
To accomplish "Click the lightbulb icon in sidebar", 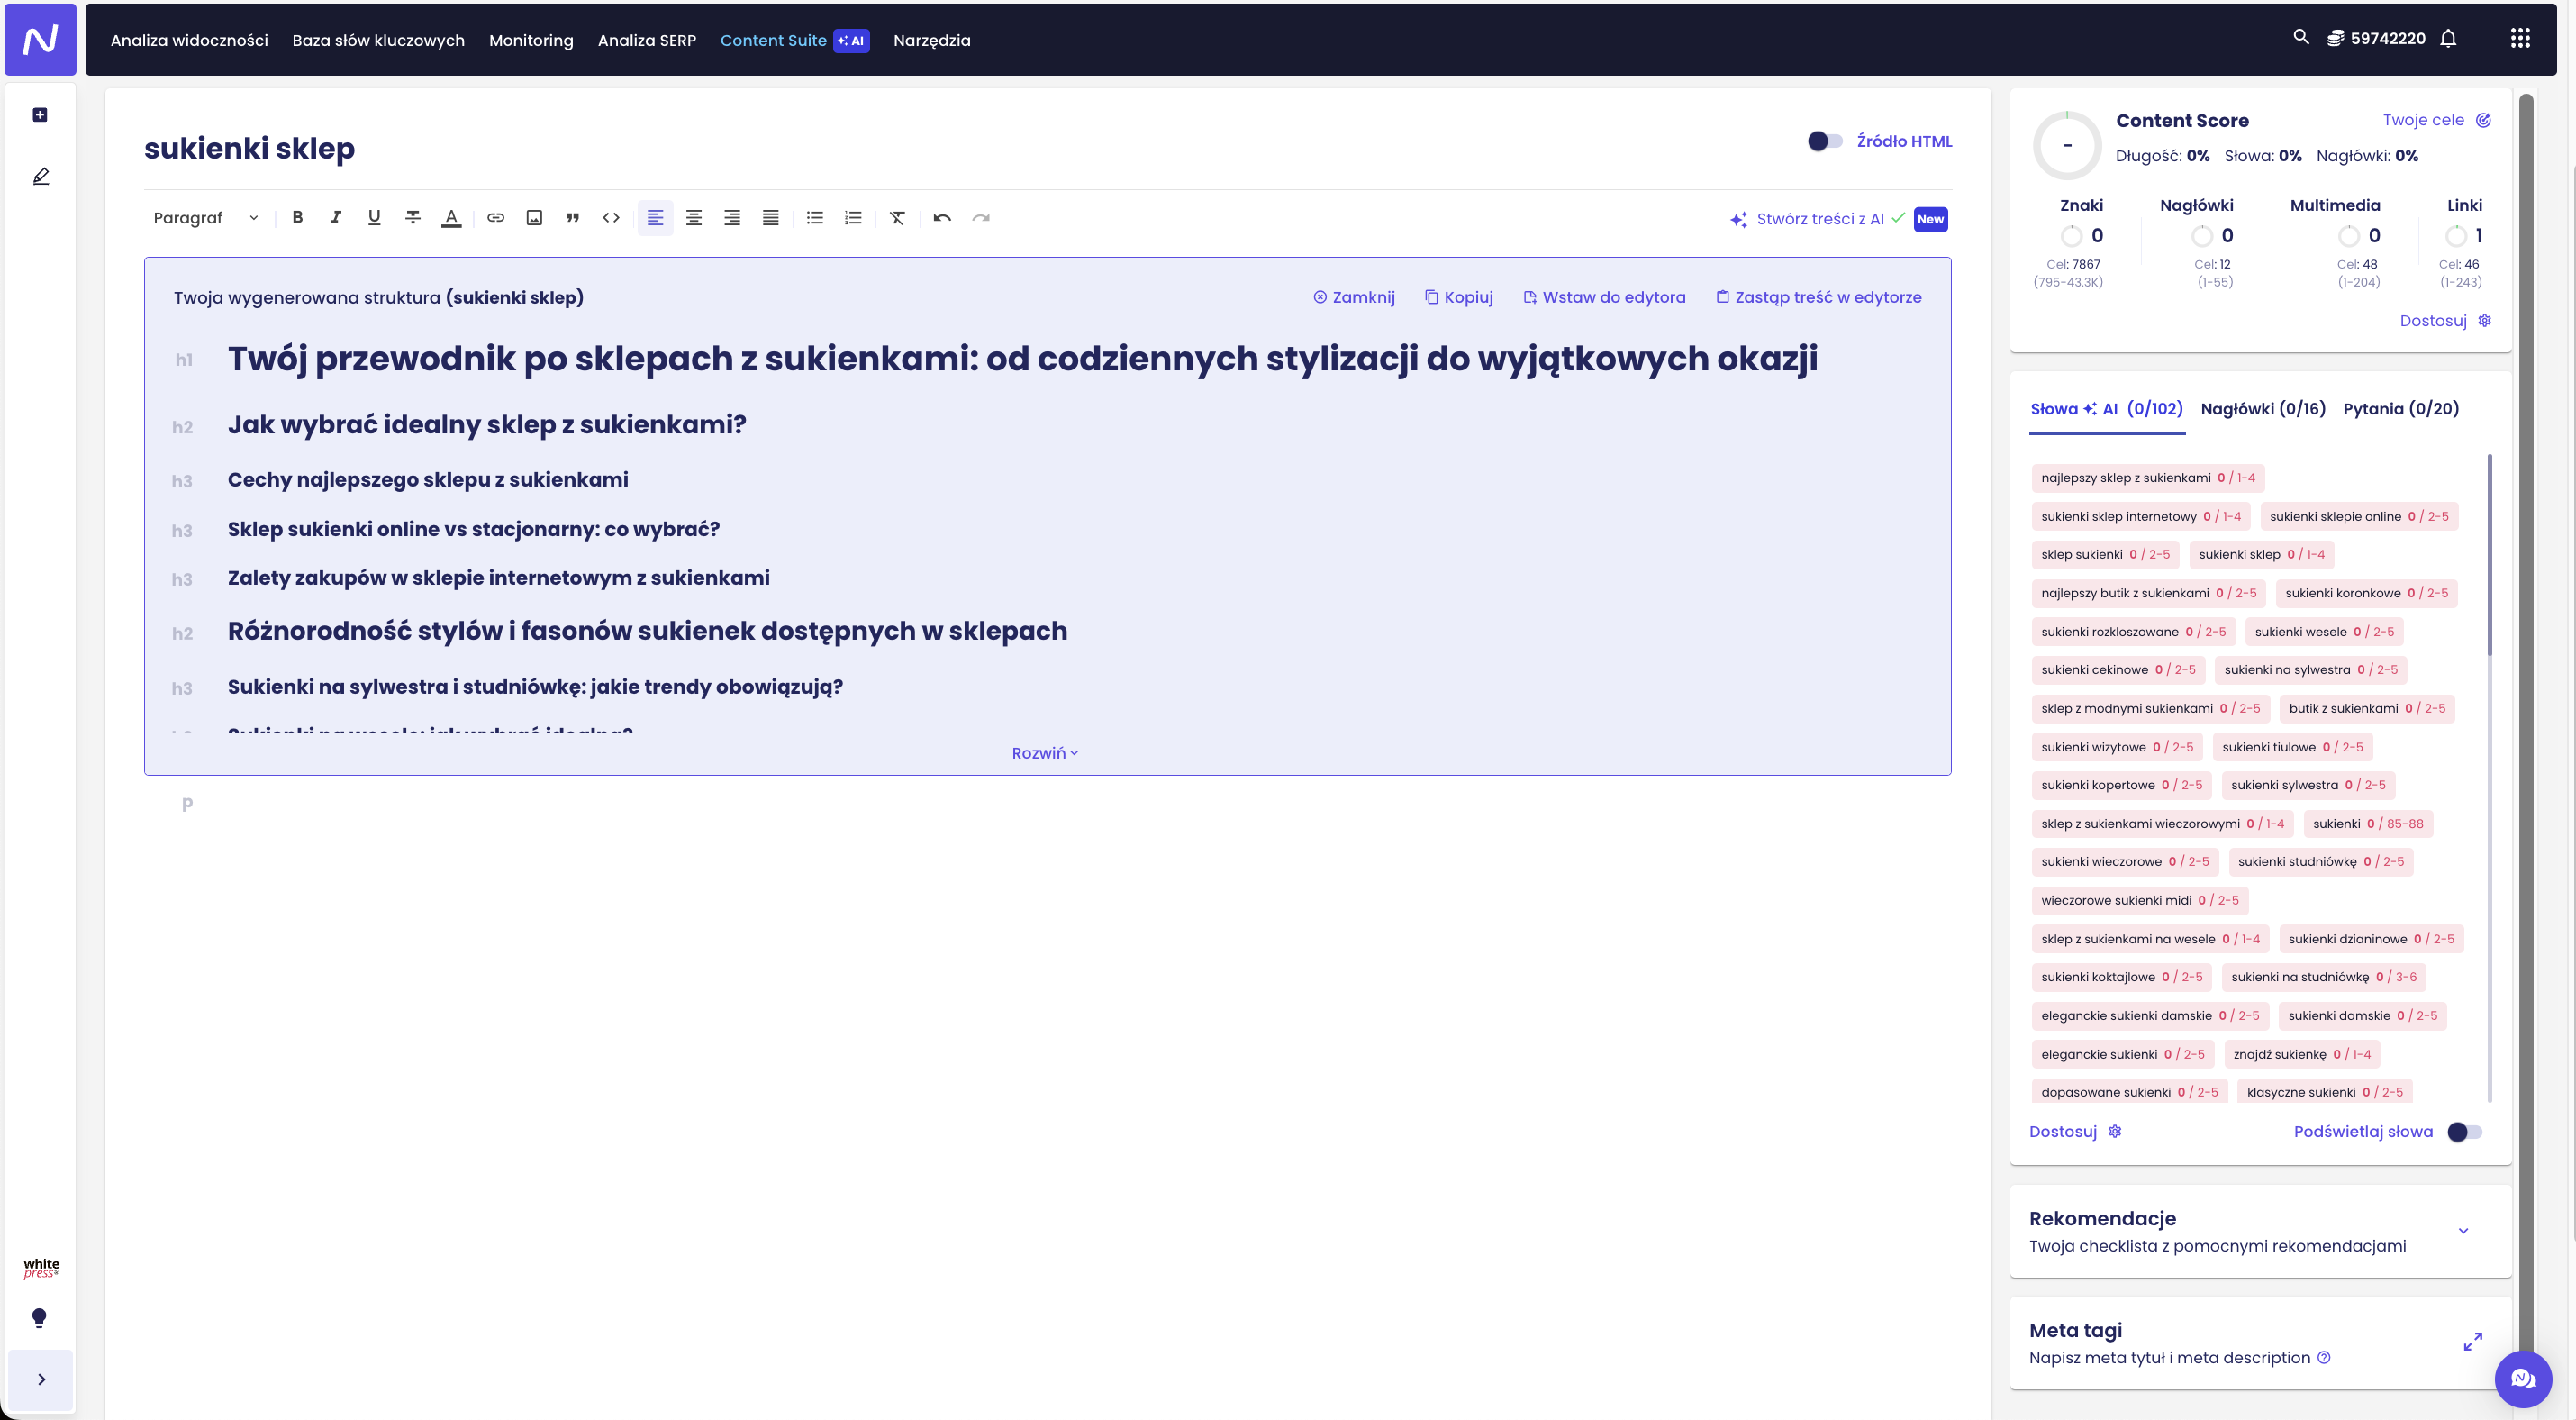I will coord(39,1318).
